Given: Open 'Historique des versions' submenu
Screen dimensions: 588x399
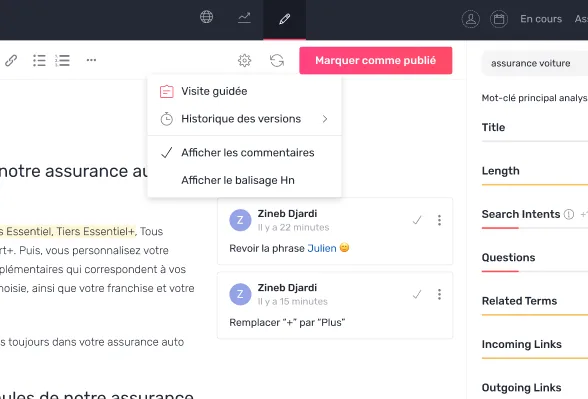Looking at the screenshot, I should point(244,119).
